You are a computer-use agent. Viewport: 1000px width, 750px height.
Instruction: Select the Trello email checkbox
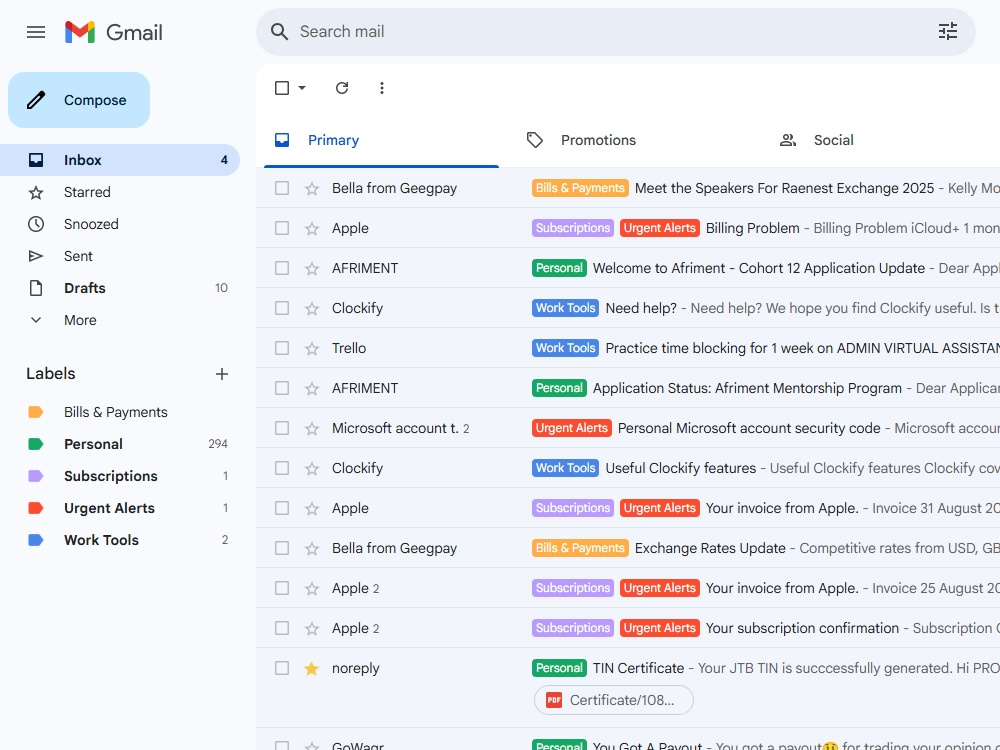pos(282,348)
